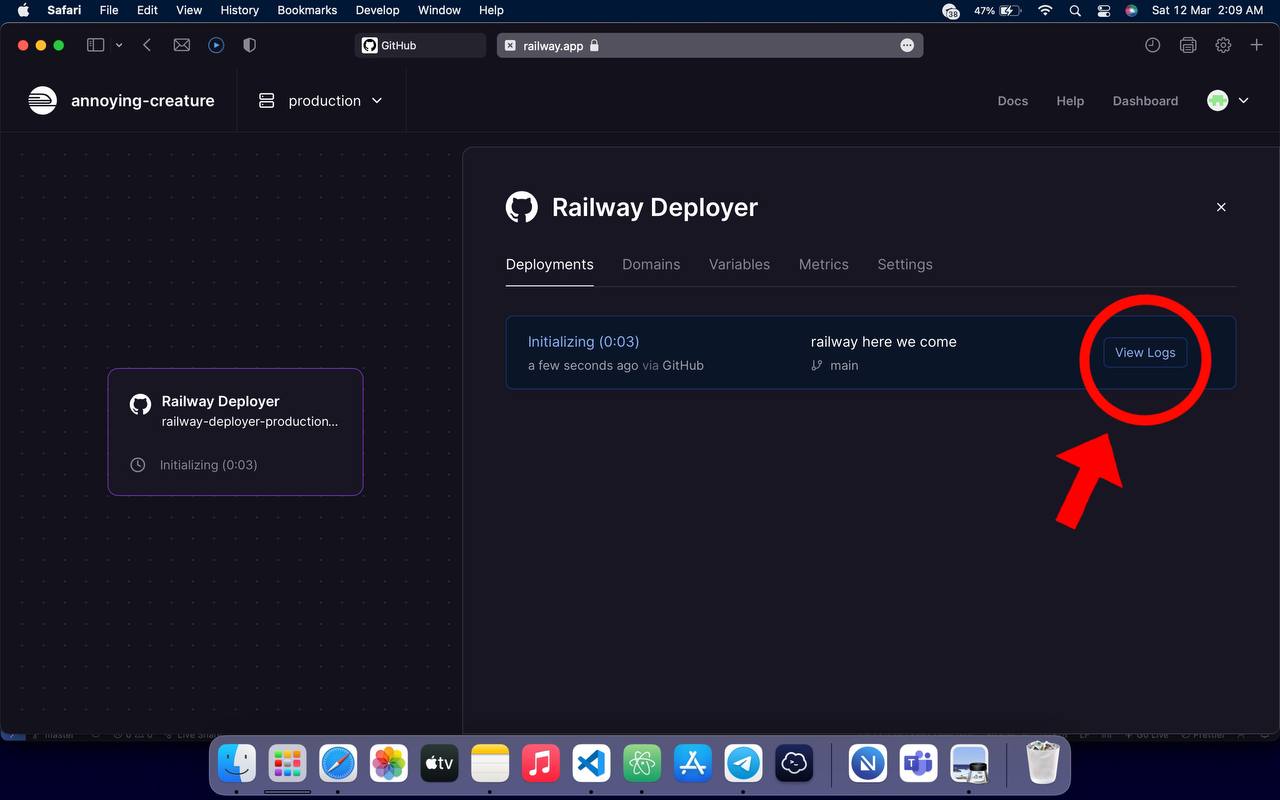Screen dimensions: 1280x800
Task: Open the Window menu
Action: point(439,10)
